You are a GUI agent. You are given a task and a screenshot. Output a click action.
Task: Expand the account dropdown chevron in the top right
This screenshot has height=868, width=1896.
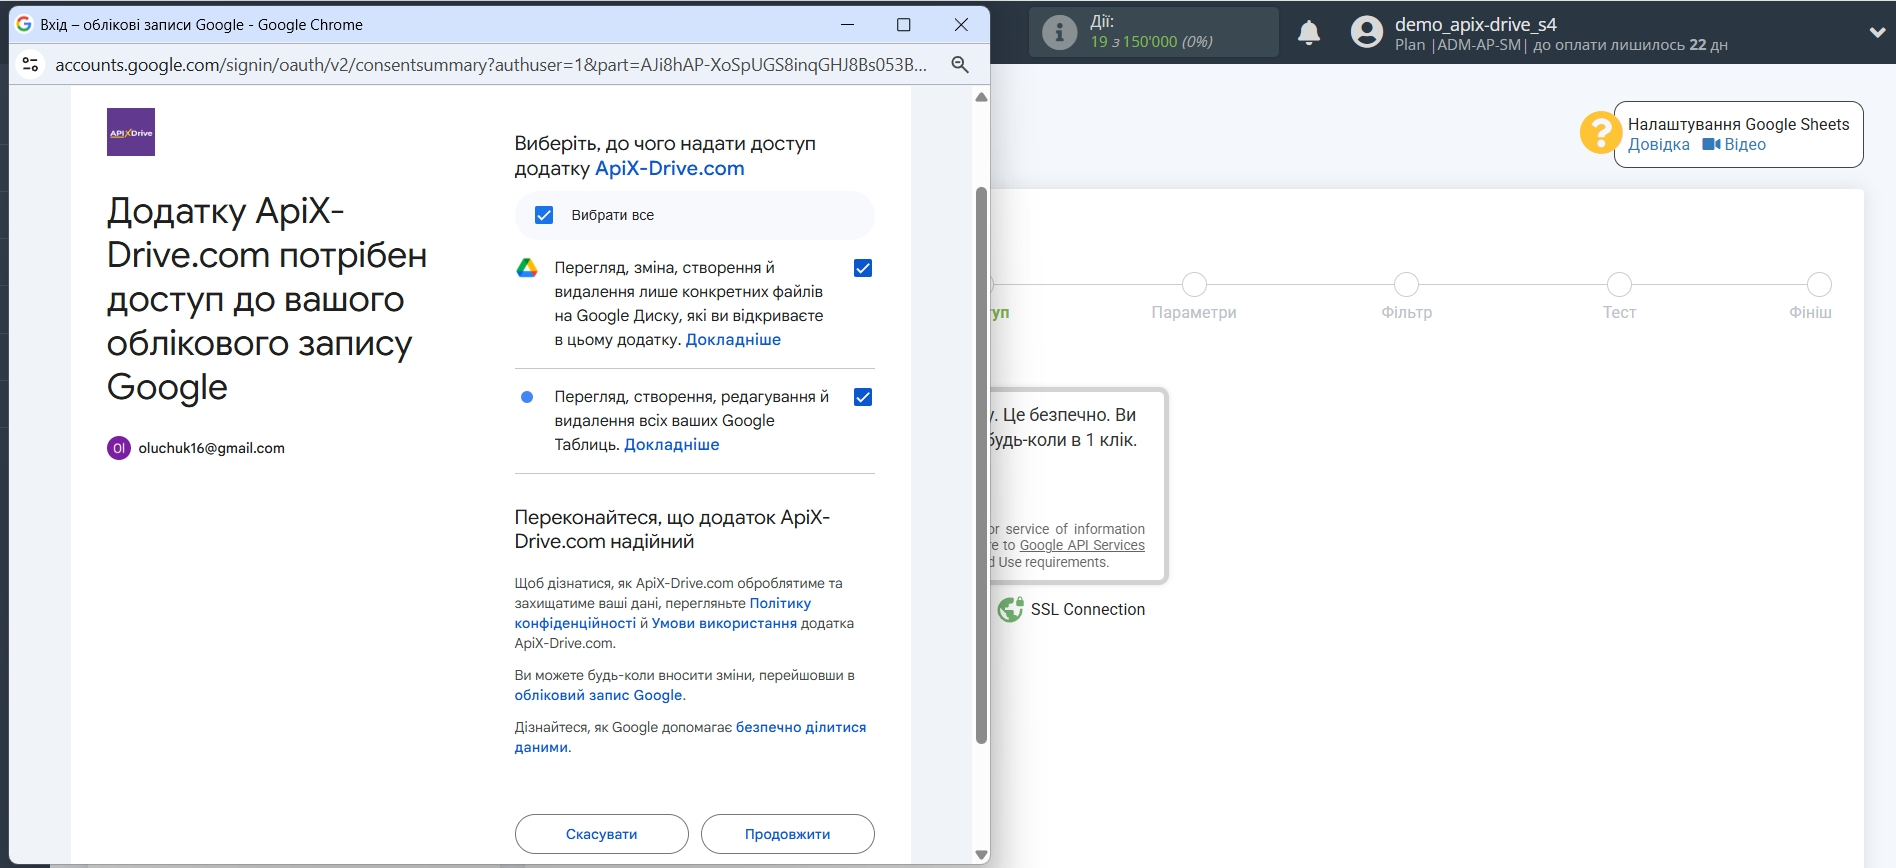pos(1877,32)
